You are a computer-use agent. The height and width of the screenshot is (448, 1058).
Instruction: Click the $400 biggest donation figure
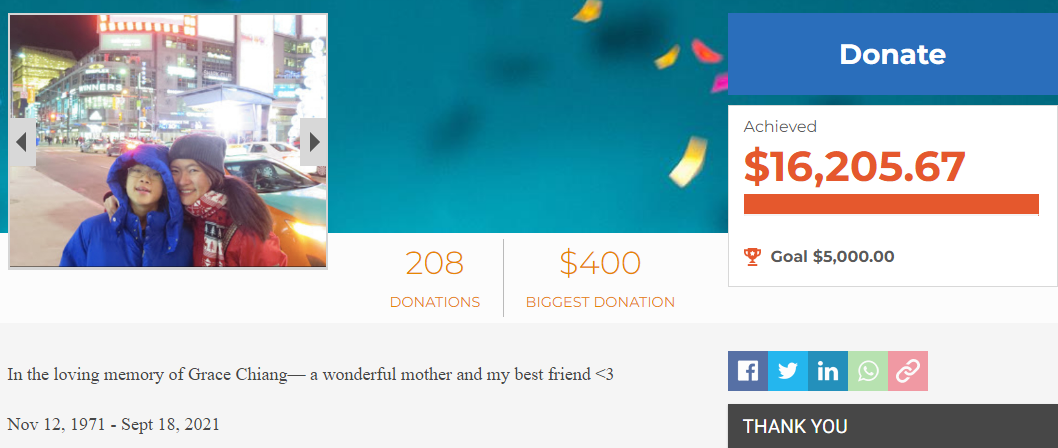click(x=600, y=263)
